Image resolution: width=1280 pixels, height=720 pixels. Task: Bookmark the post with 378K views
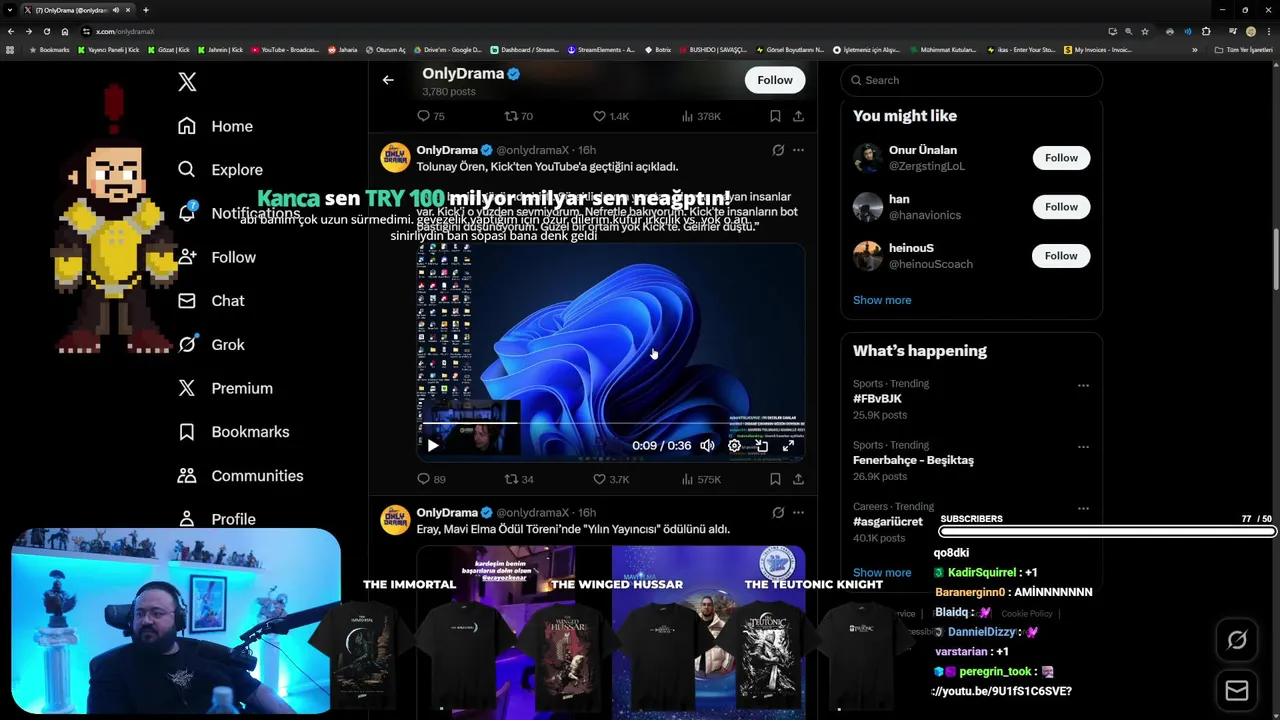point(775,116)
